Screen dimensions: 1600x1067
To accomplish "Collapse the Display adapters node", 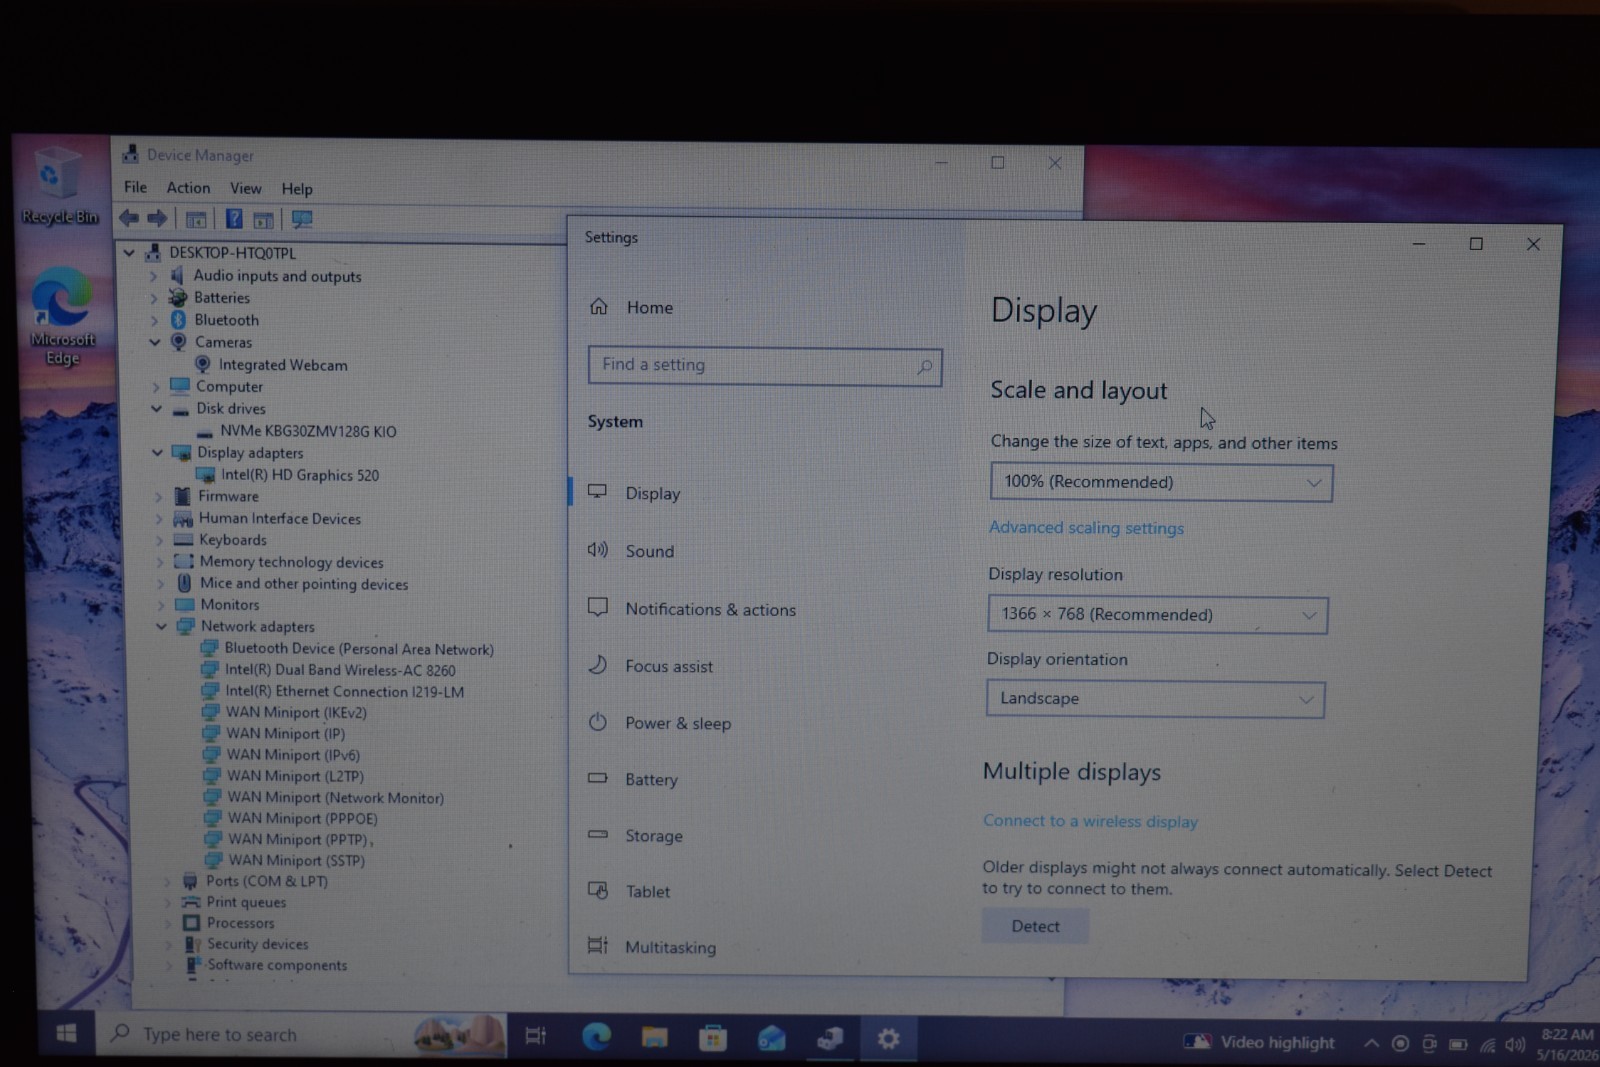I will 157,452.
